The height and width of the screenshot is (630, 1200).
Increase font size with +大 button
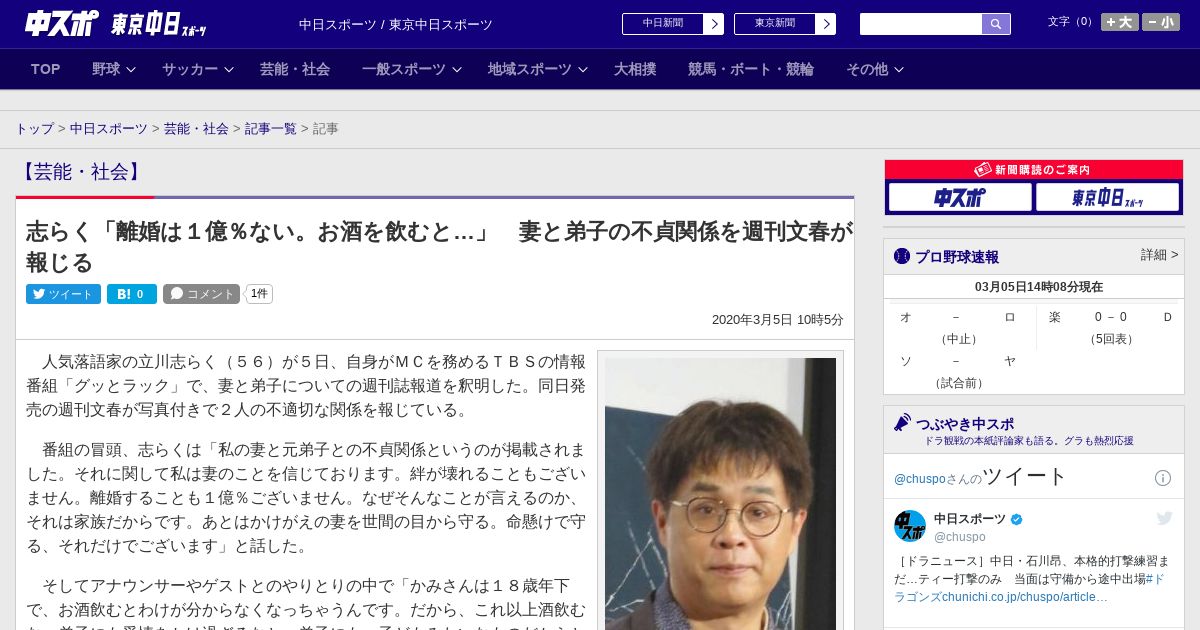tap(1119, 22)
